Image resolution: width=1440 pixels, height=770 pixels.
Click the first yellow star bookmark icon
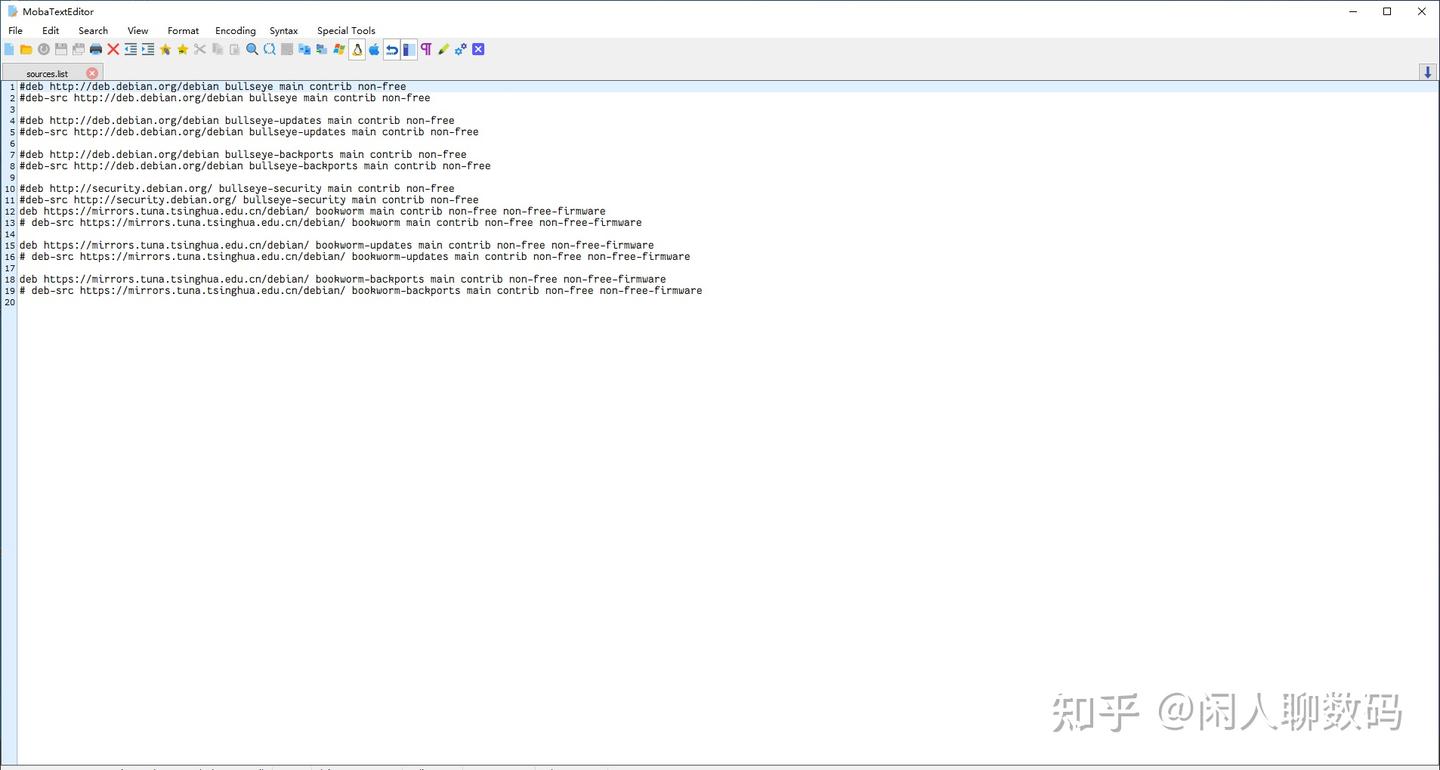pos(165,49)
